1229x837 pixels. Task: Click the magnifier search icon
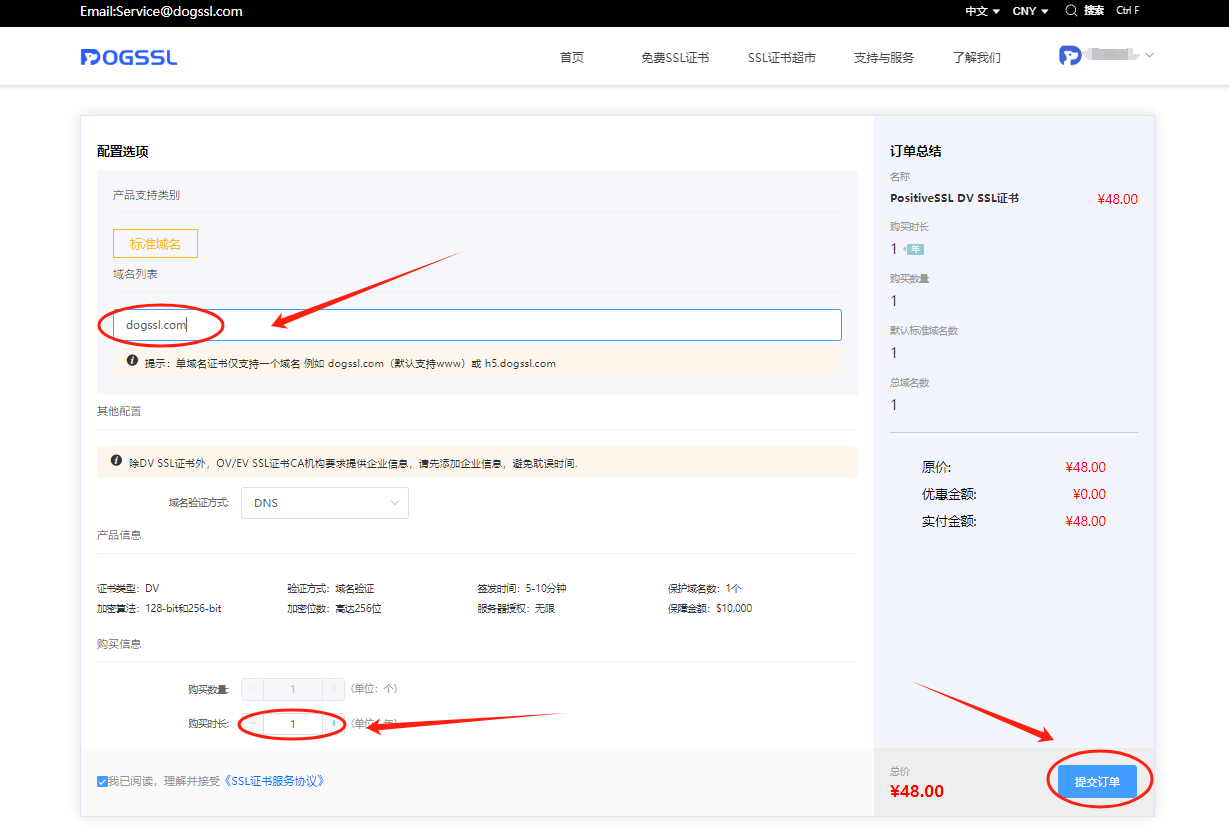[1072, 11]
